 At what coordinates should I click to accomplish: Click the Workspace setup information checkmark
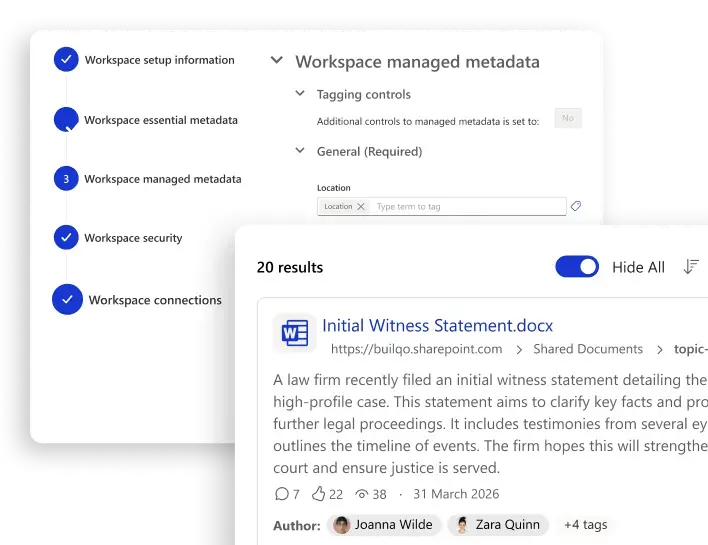pos(66,60)
